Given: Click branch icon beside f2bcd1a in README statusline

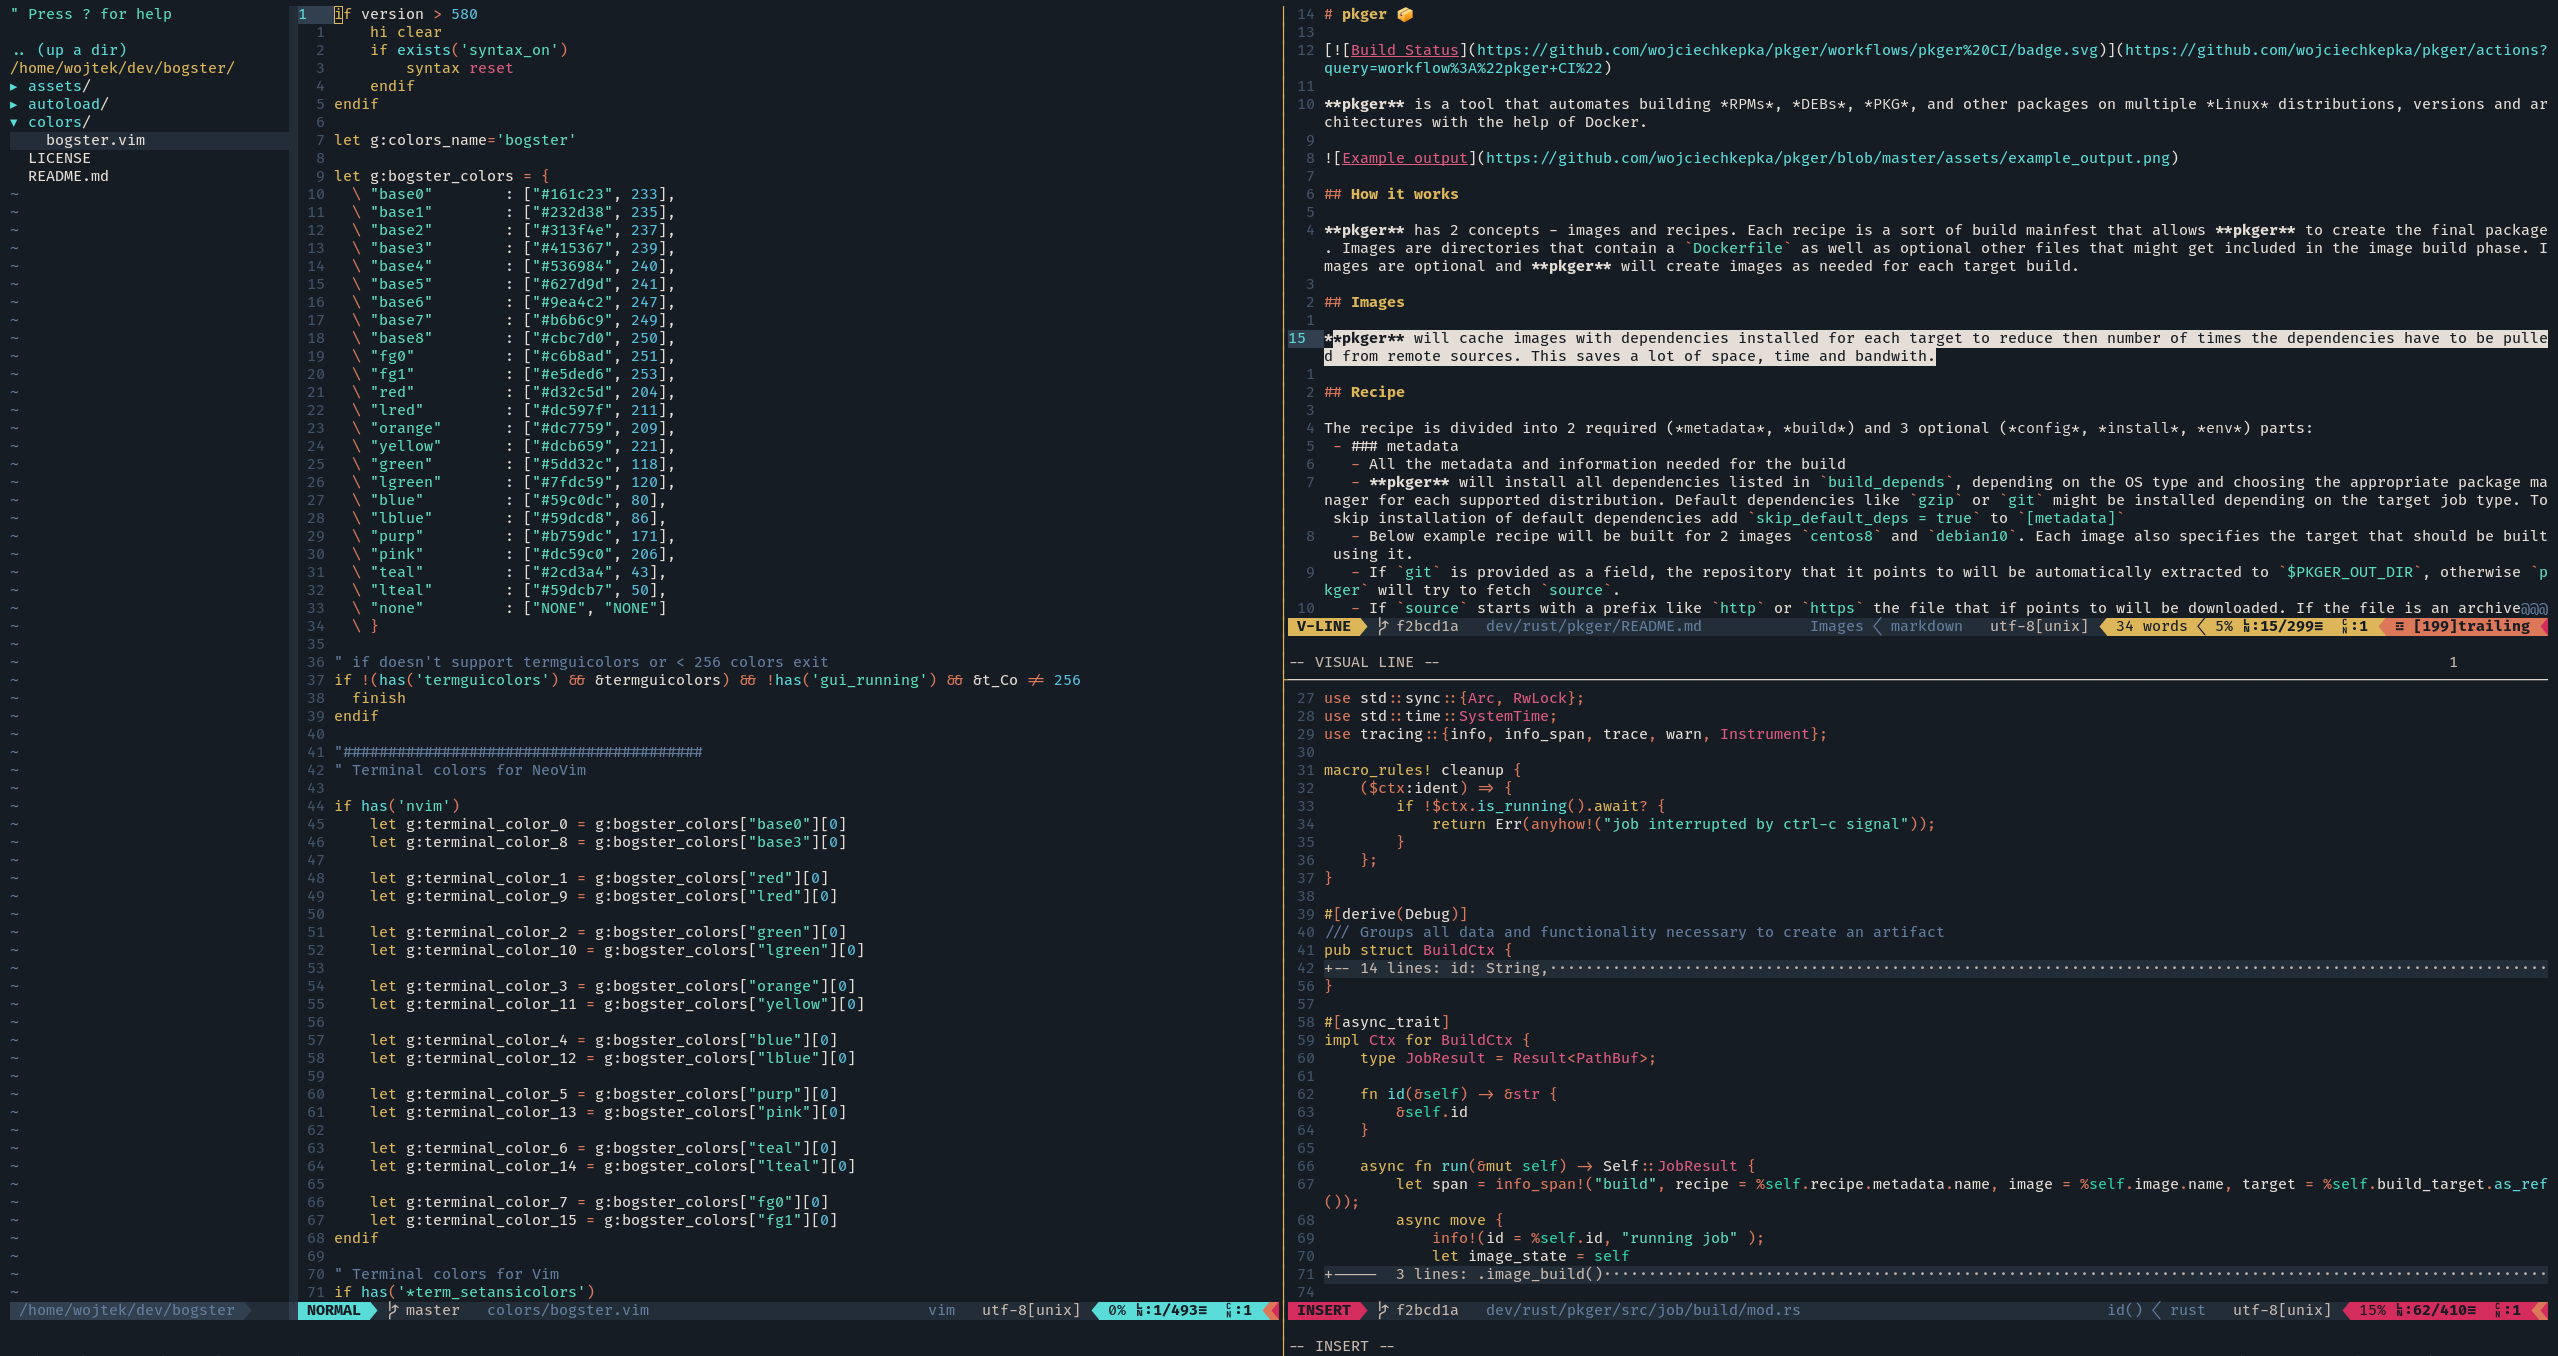Looking at the screenshot, I should tap(1383, 626).
